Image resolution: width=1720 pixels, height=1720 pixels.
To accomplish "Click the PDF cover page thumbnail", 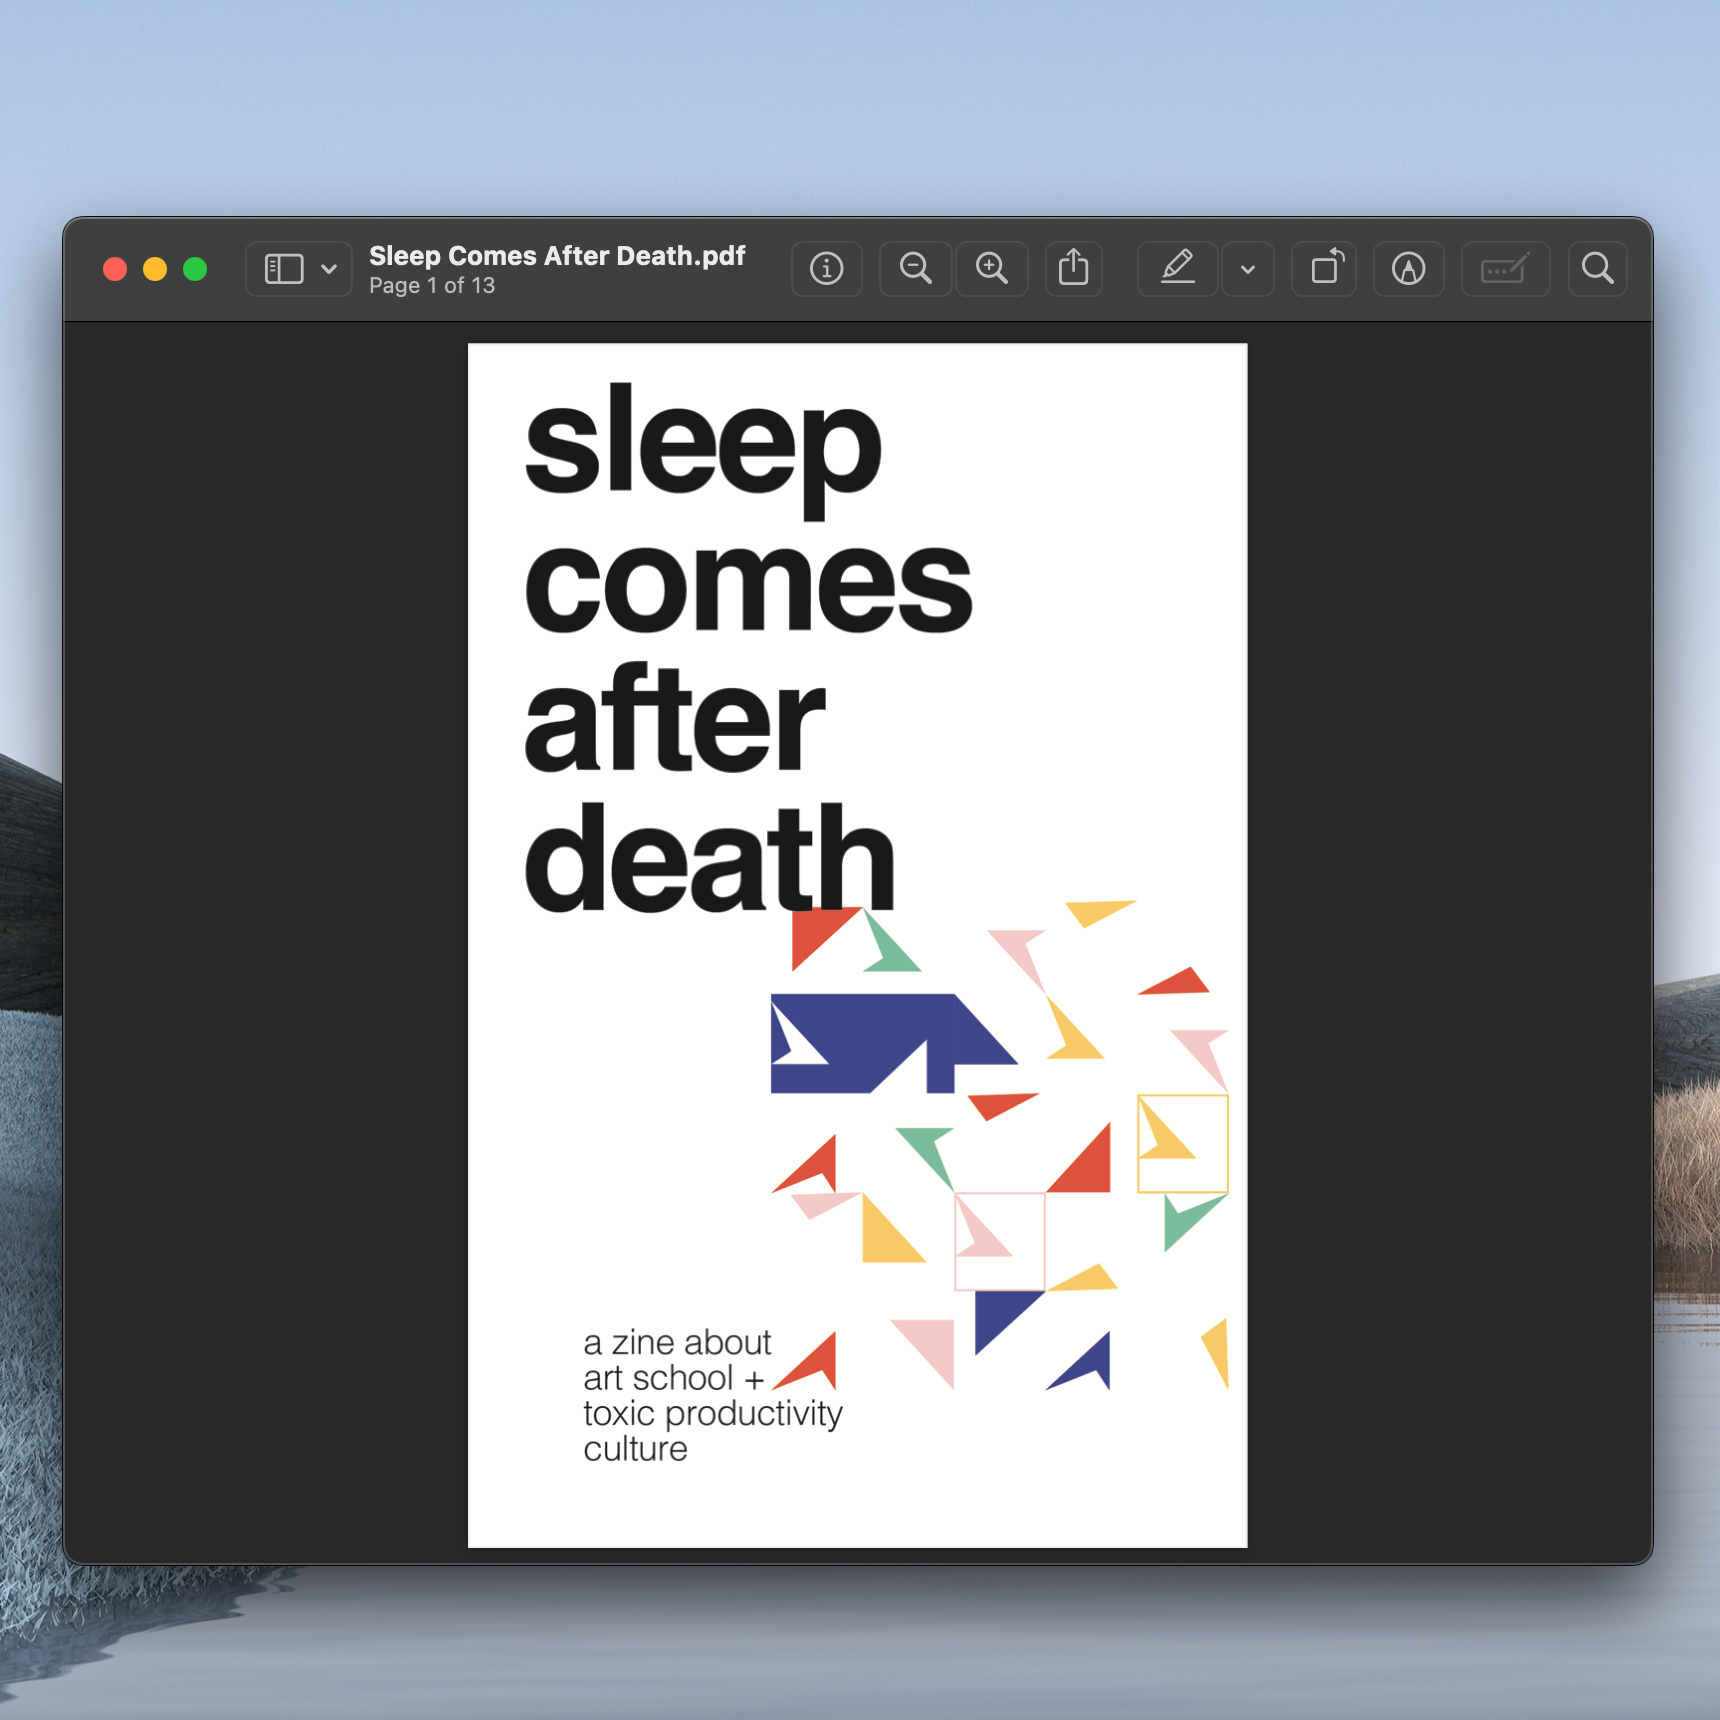I will [x=857, y=945].
